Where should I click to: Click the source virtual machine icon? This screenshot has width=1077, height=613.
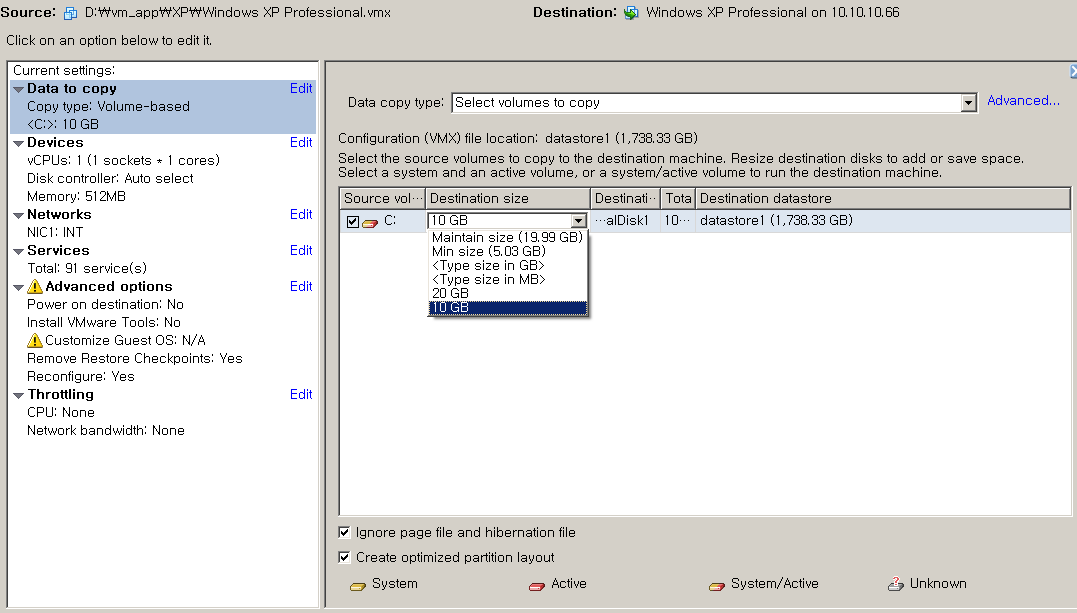coord(70,13)
